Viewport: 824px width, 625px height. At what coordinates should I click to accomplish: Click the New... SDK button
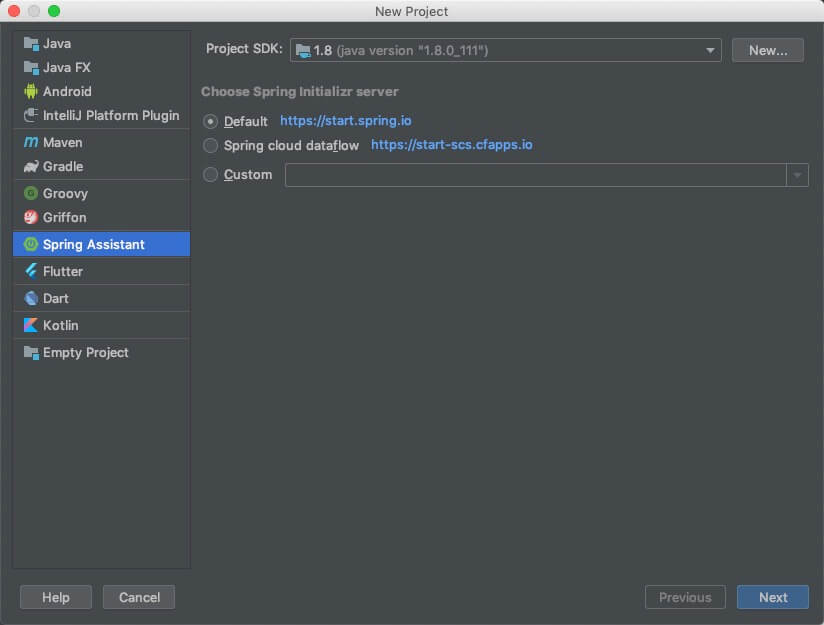768,50
